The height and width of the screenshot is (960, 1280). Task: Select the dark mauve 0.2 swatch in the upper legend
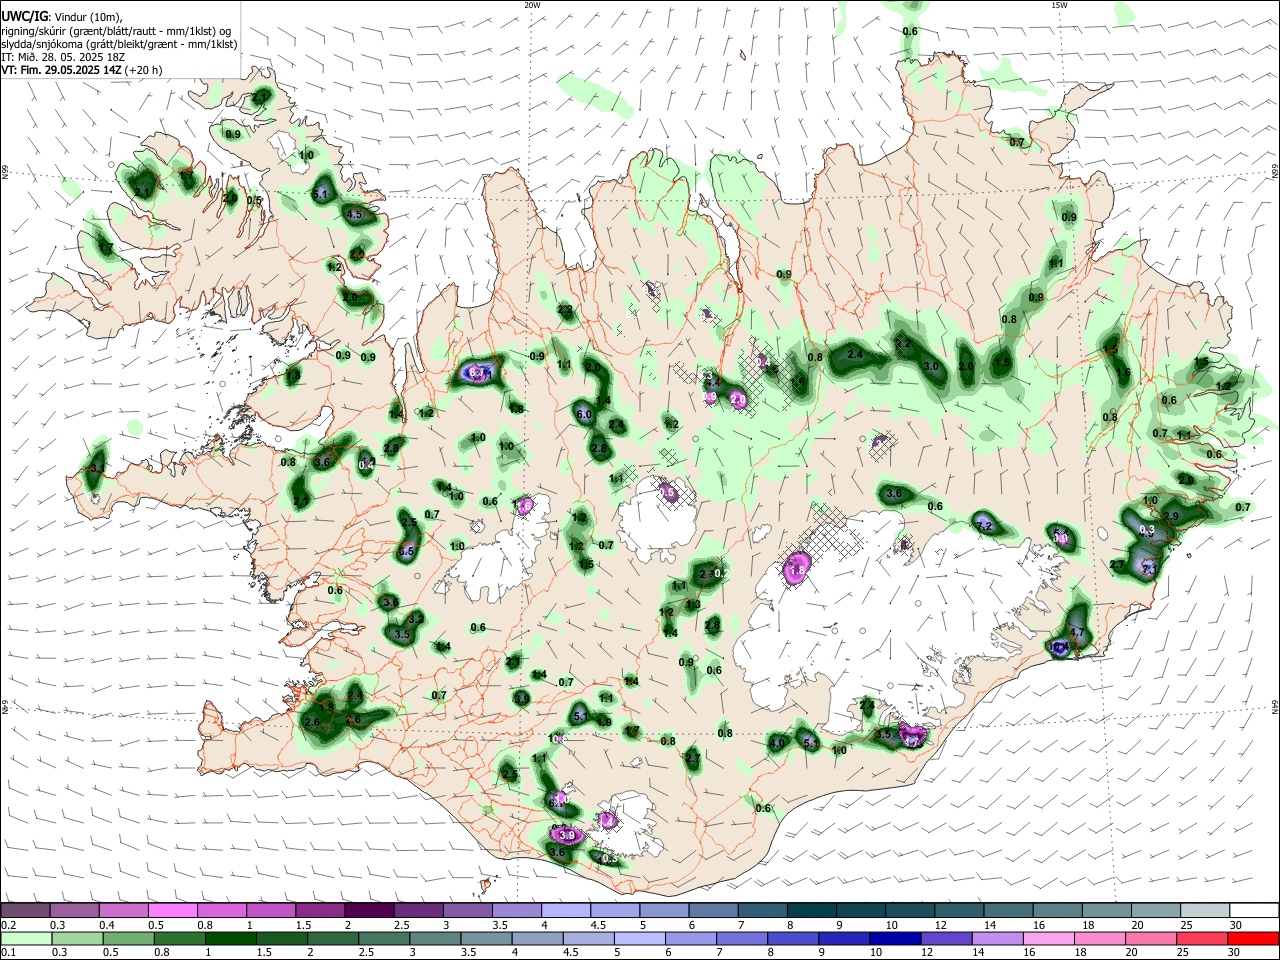[x=25, y=910]
